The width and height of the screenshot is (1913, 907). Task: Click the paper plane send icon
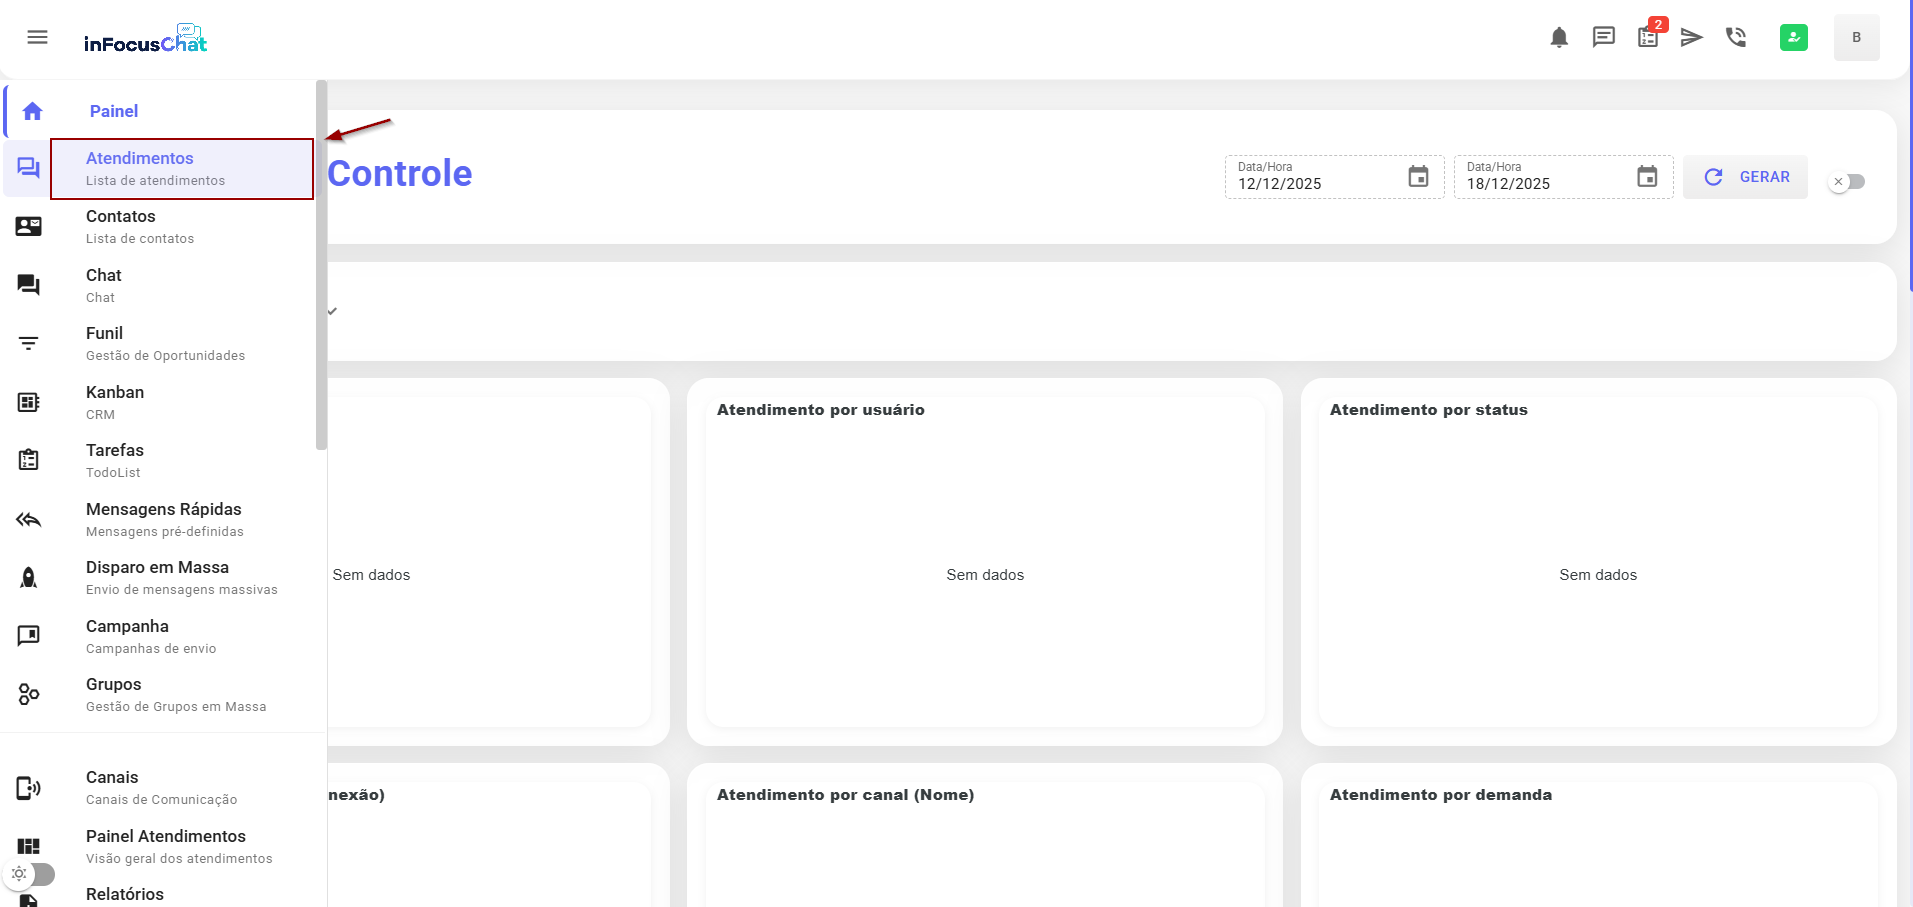[1691, 38]
